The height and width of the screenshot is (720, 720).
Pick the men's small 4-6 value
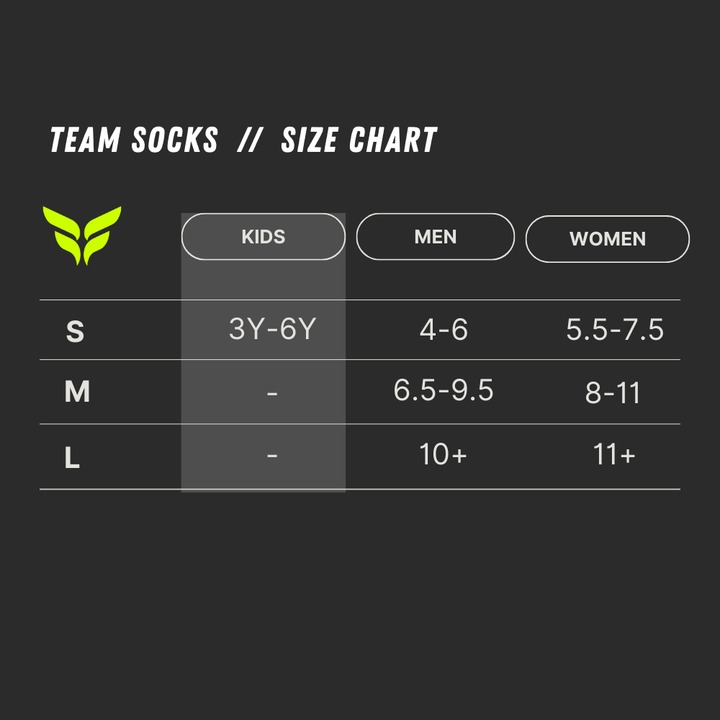444,329
